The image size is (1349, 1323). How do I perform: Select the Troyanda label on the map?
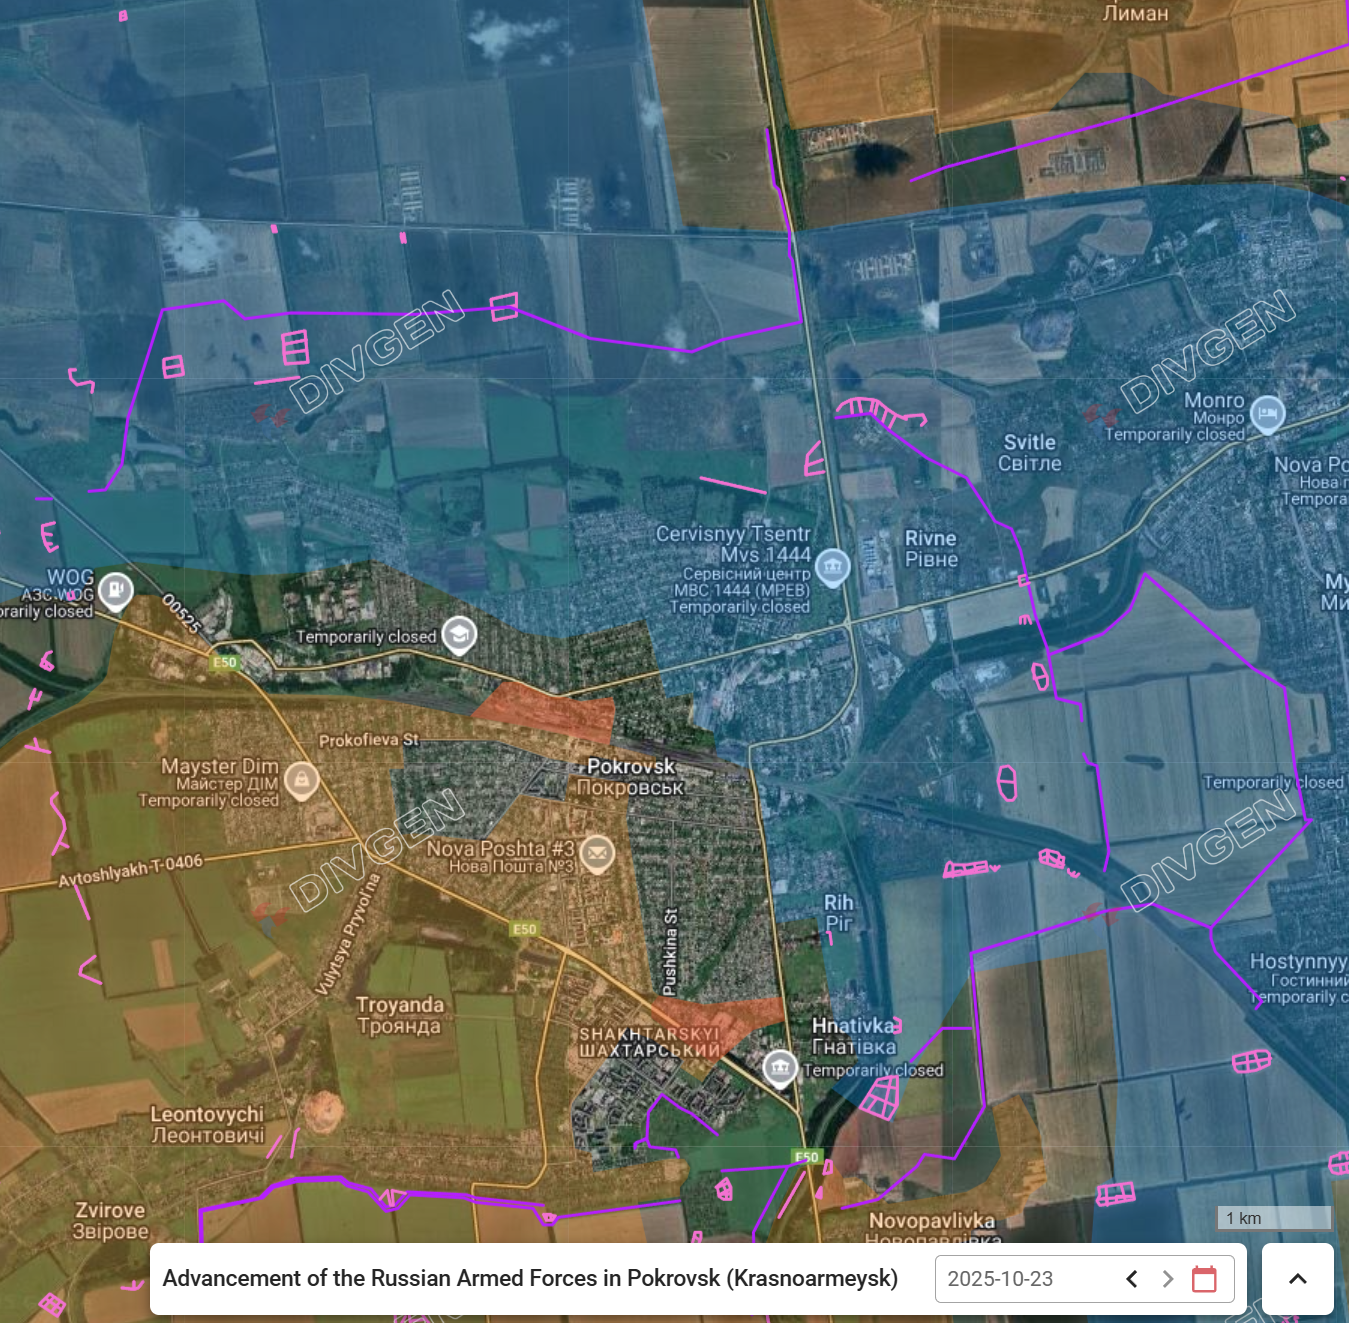(x=400, y=1004)
